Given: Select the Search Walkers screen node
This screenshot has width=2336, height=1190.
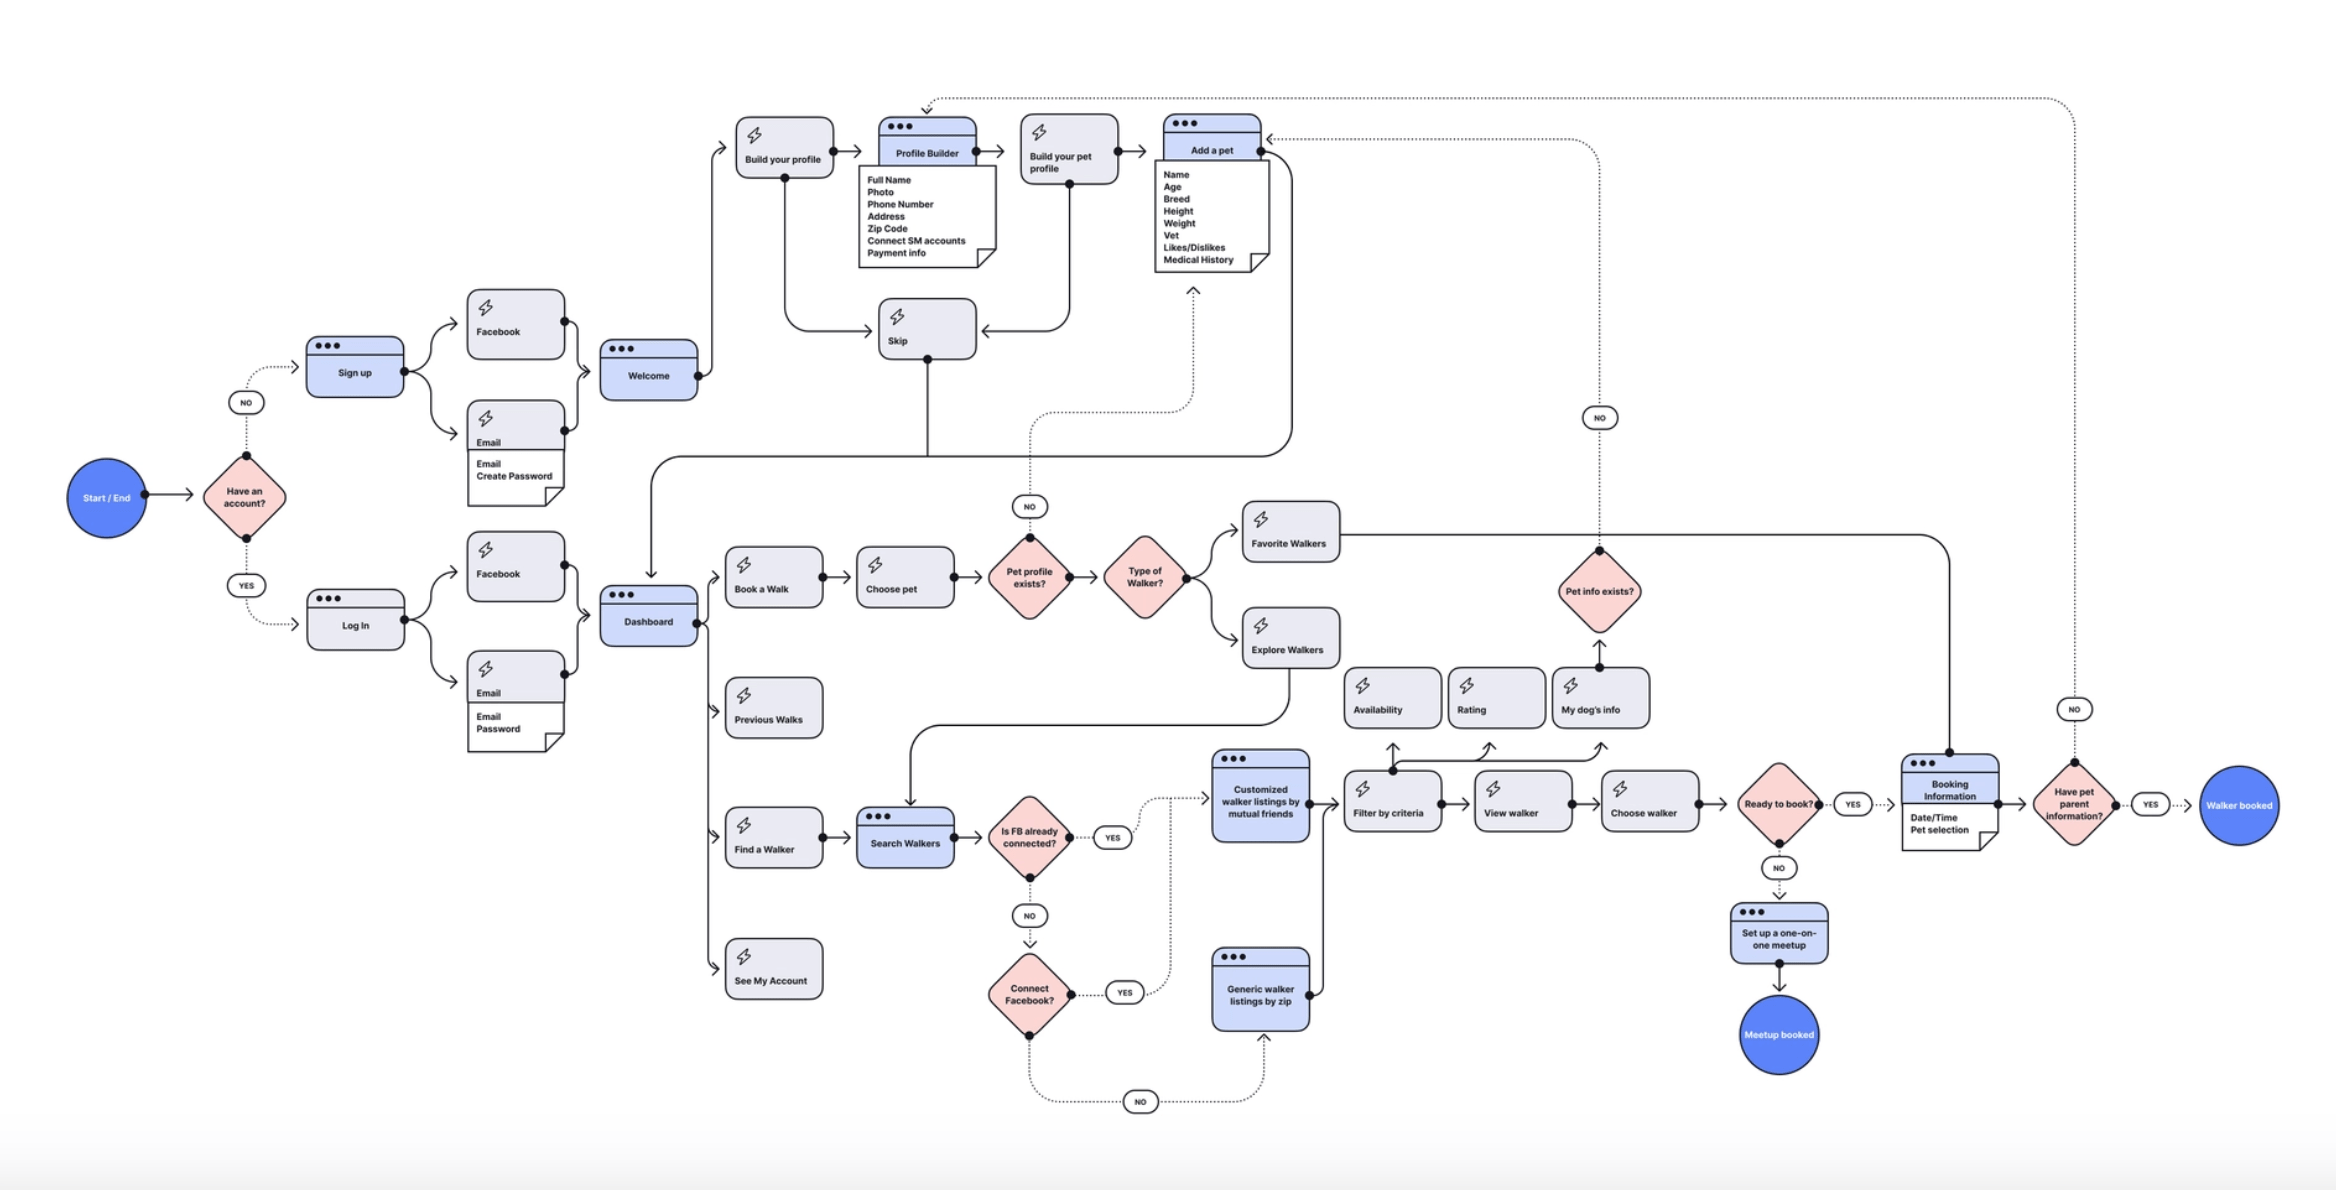Looking at the screenshot, I should pos(905,838).
